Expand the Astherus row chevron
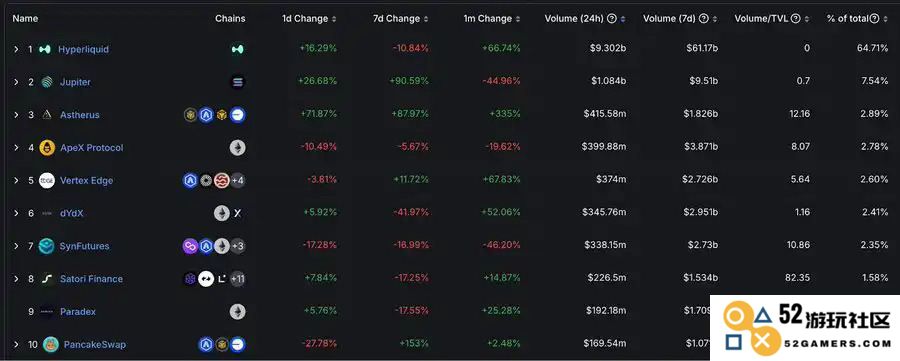 (x=17, y=115)
